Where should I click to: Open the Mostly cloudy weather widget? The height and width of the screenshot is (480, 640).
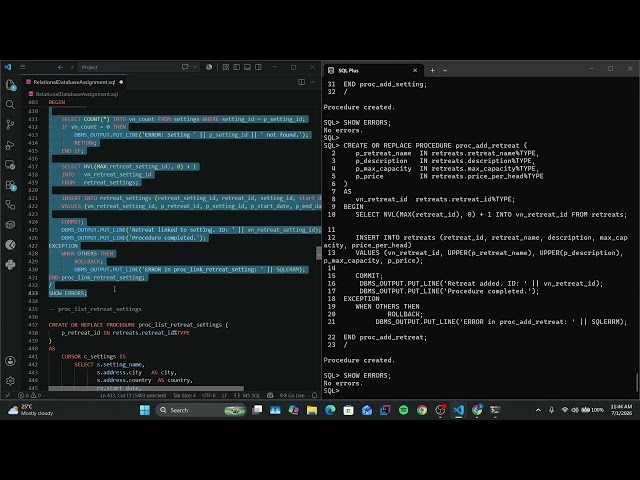[x=31, y=410]
